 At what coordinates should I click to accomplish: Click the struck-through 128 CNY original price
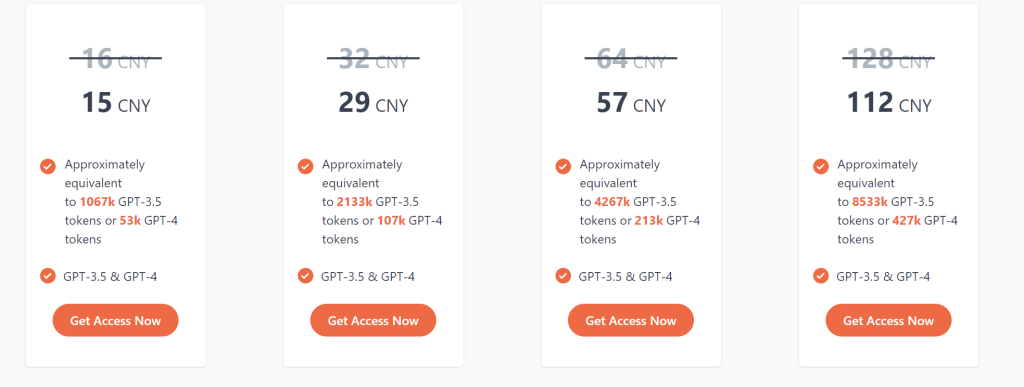pos(889,59)
